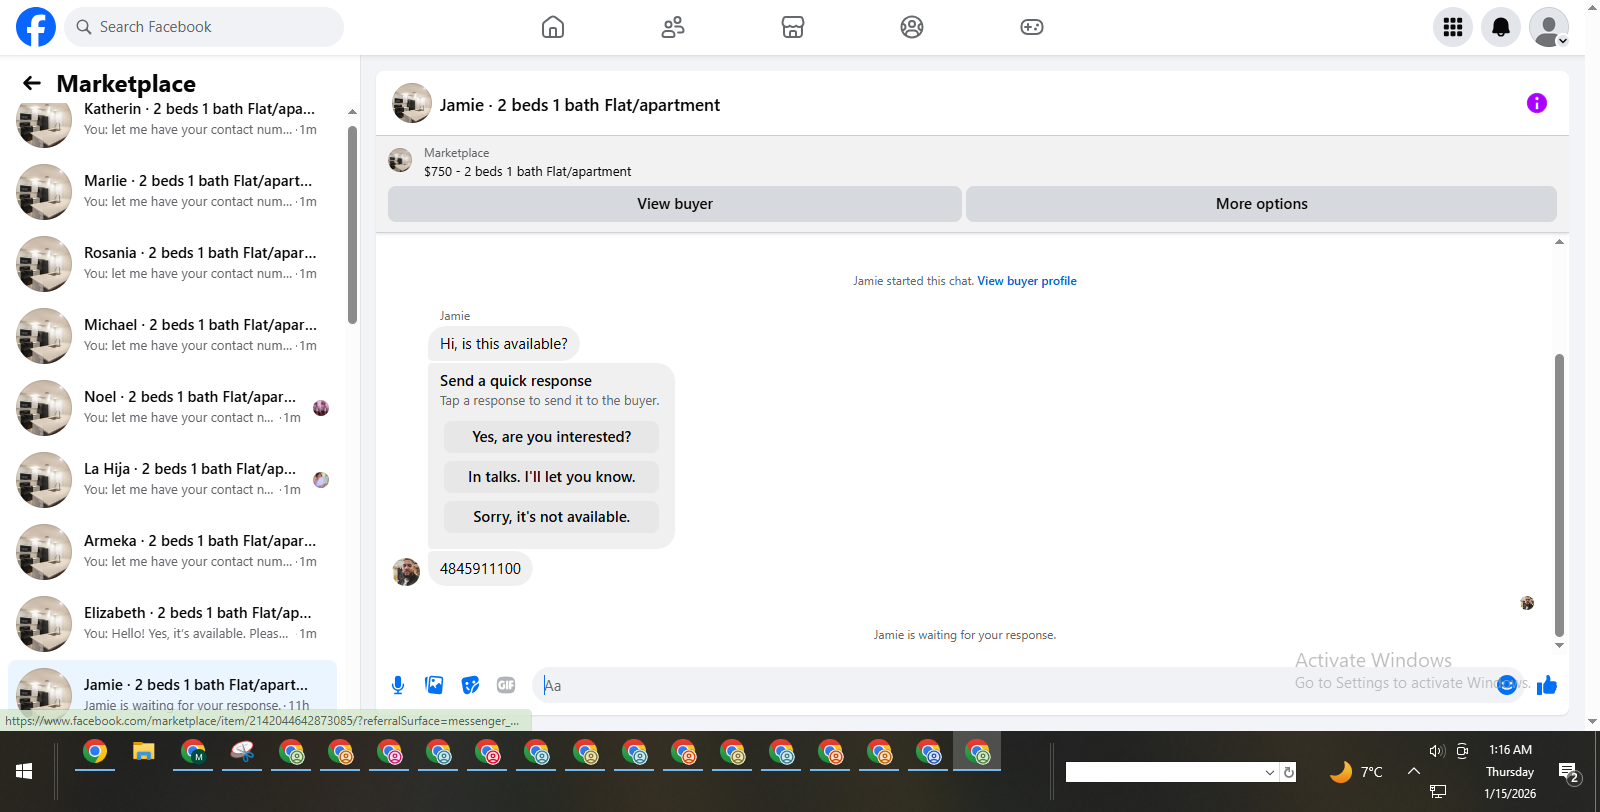Click the chat messages scrollbar thumb
This screenshot has width=1600, height=812.
coord(1559,496)
